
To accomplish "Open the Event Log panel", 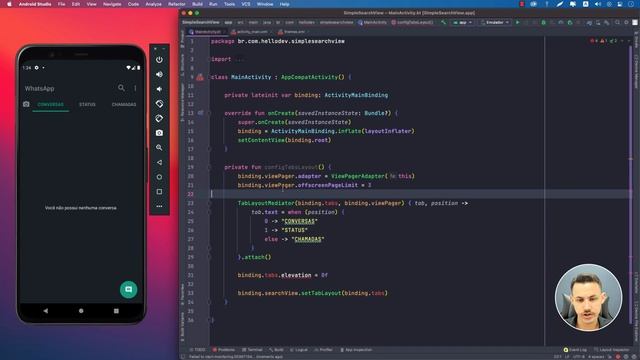I will coord(575,350).
